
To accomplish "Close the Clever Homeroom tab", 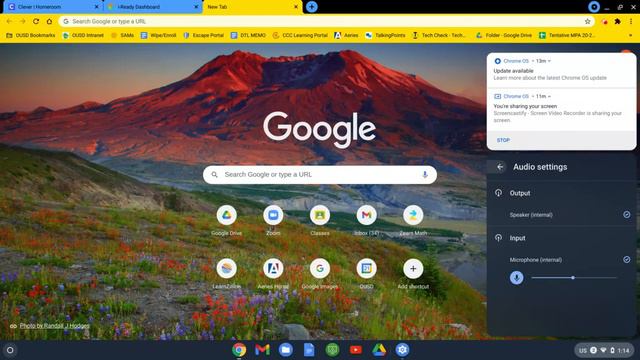I will tap(97, 7).
